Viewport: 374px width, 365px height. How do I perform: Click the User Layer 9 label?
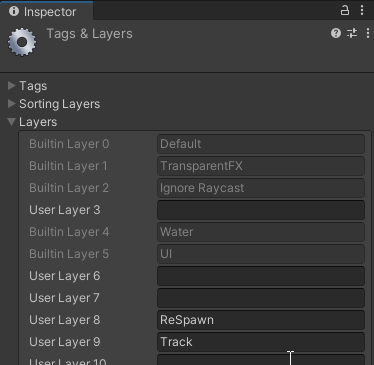pyautogui.click(x=65, y=342)
